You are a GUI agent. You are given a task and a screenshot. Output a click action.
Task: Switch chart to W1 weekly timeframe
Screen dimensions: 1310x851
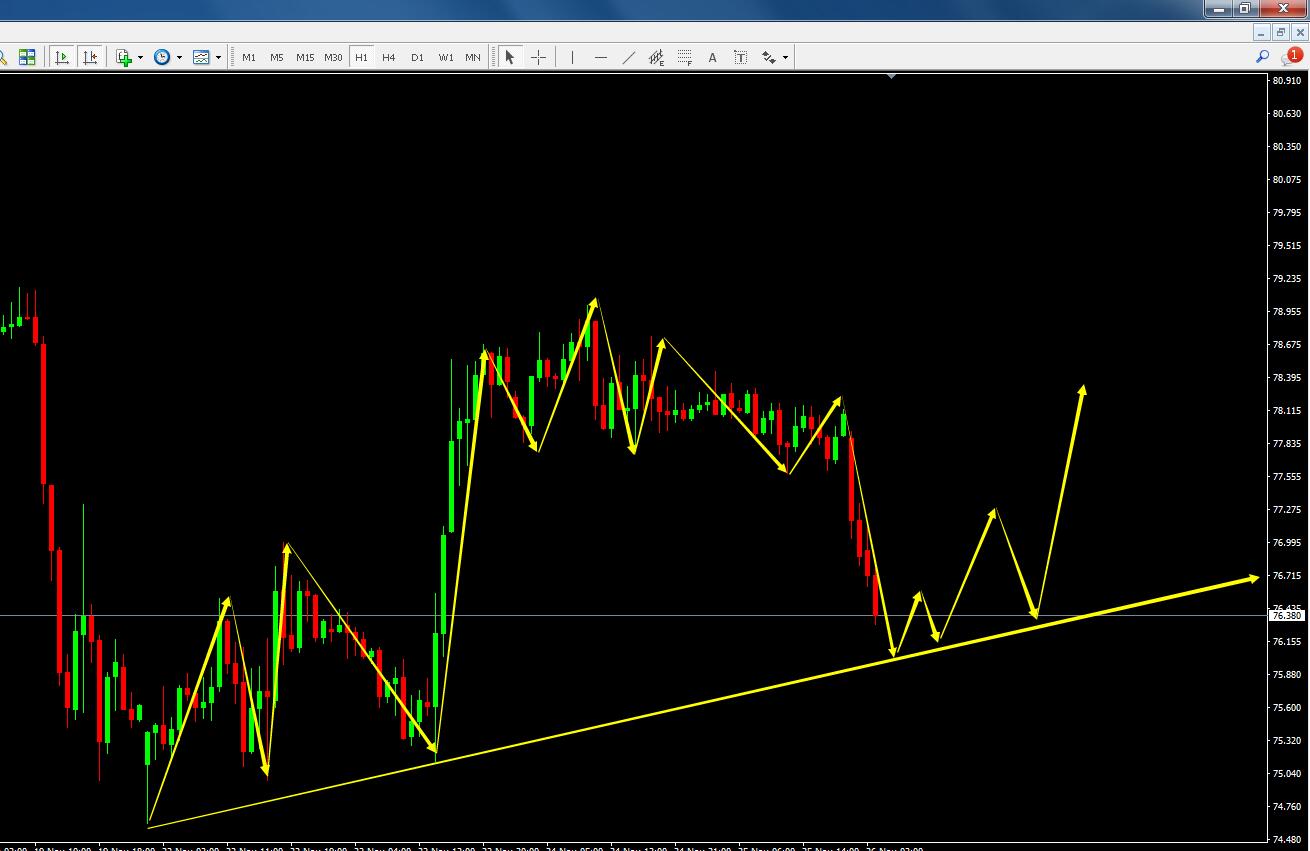pos(446,57)
